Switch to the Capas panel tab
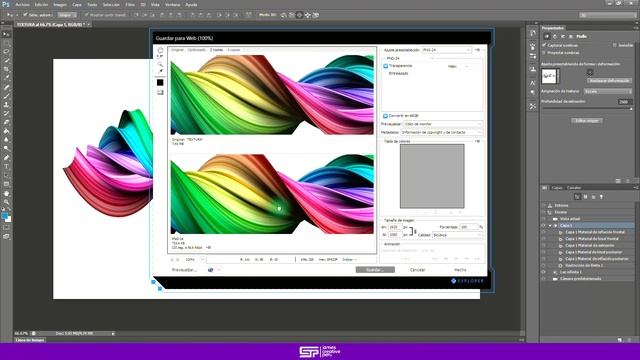640x360 pixels. (557, 188)
